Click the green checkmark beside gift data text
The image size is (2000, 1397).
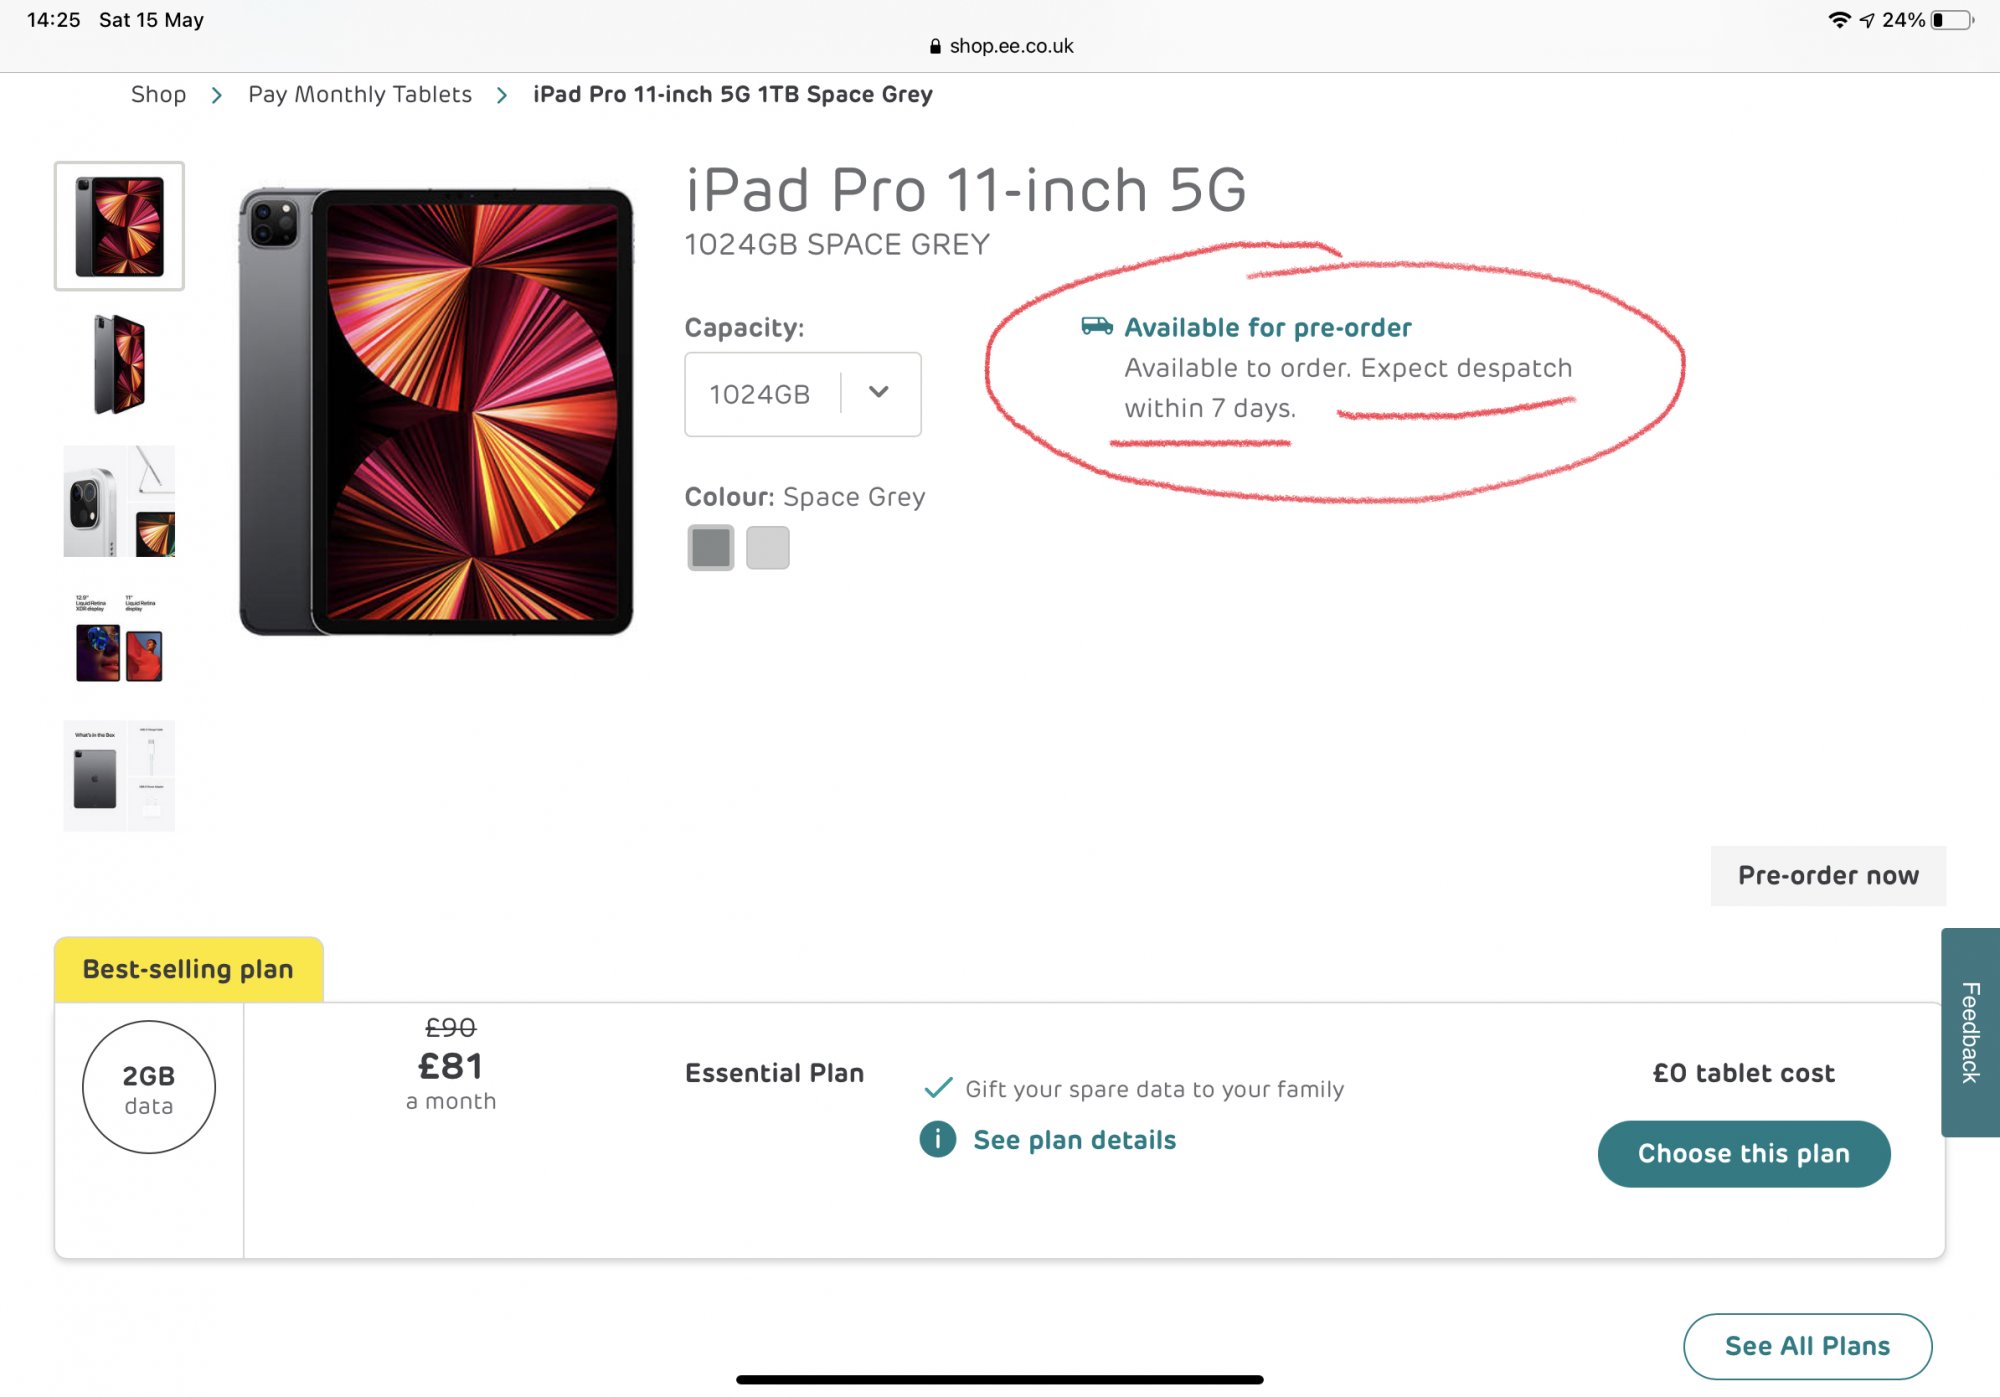[938, 1088]
